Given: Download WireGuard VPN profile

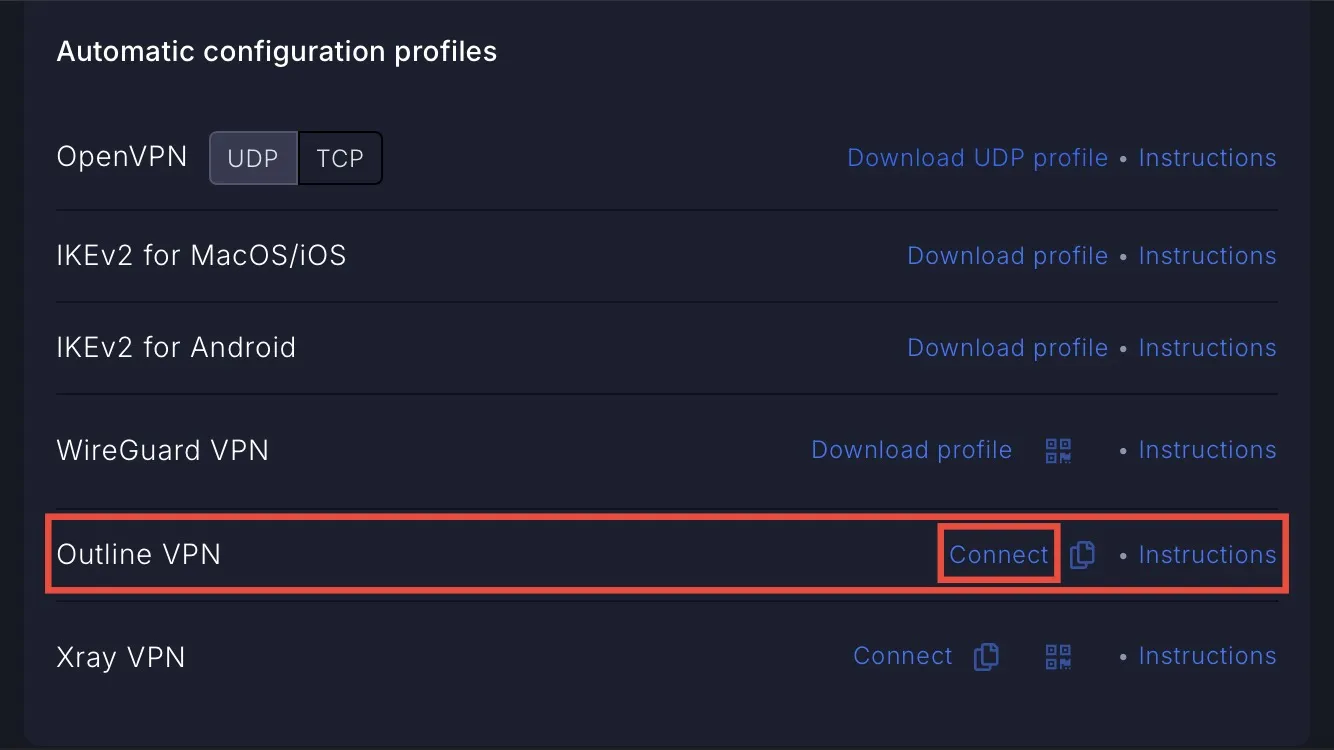Looking at the screenshot, I should pos(911,450).
